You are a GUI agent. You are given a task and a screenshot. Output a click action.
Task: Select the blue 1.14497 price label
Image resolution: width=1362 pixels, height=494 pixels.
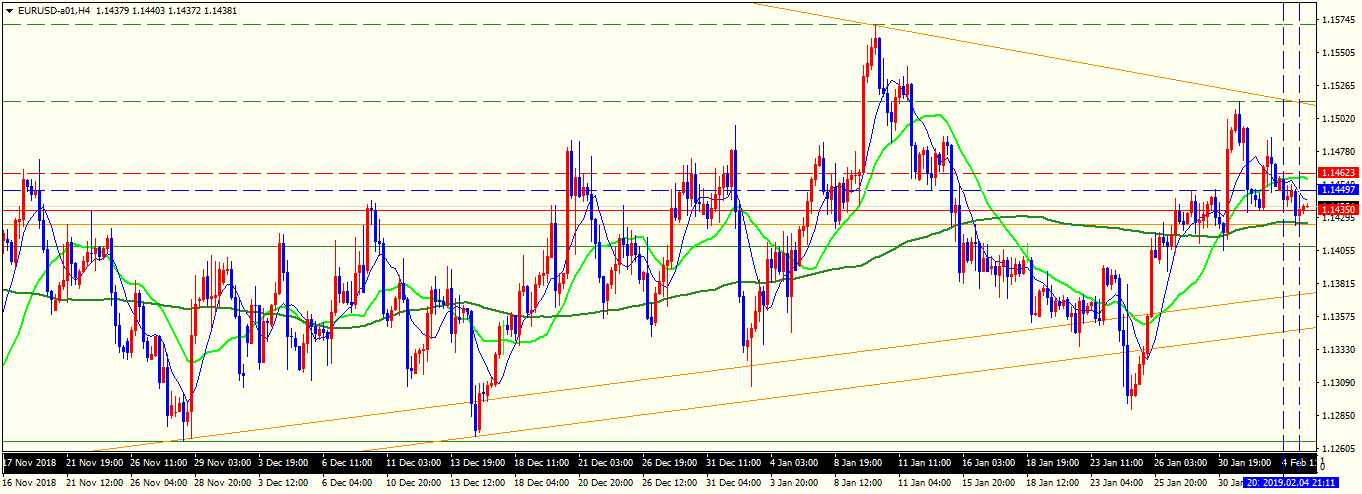(1337, 190)
